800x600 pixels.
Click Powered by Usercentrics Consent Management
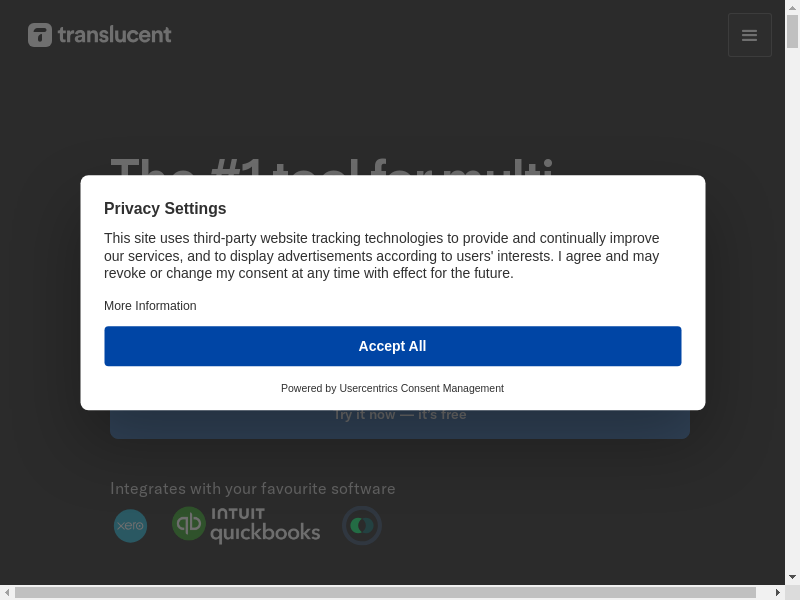tap(392, 388)
